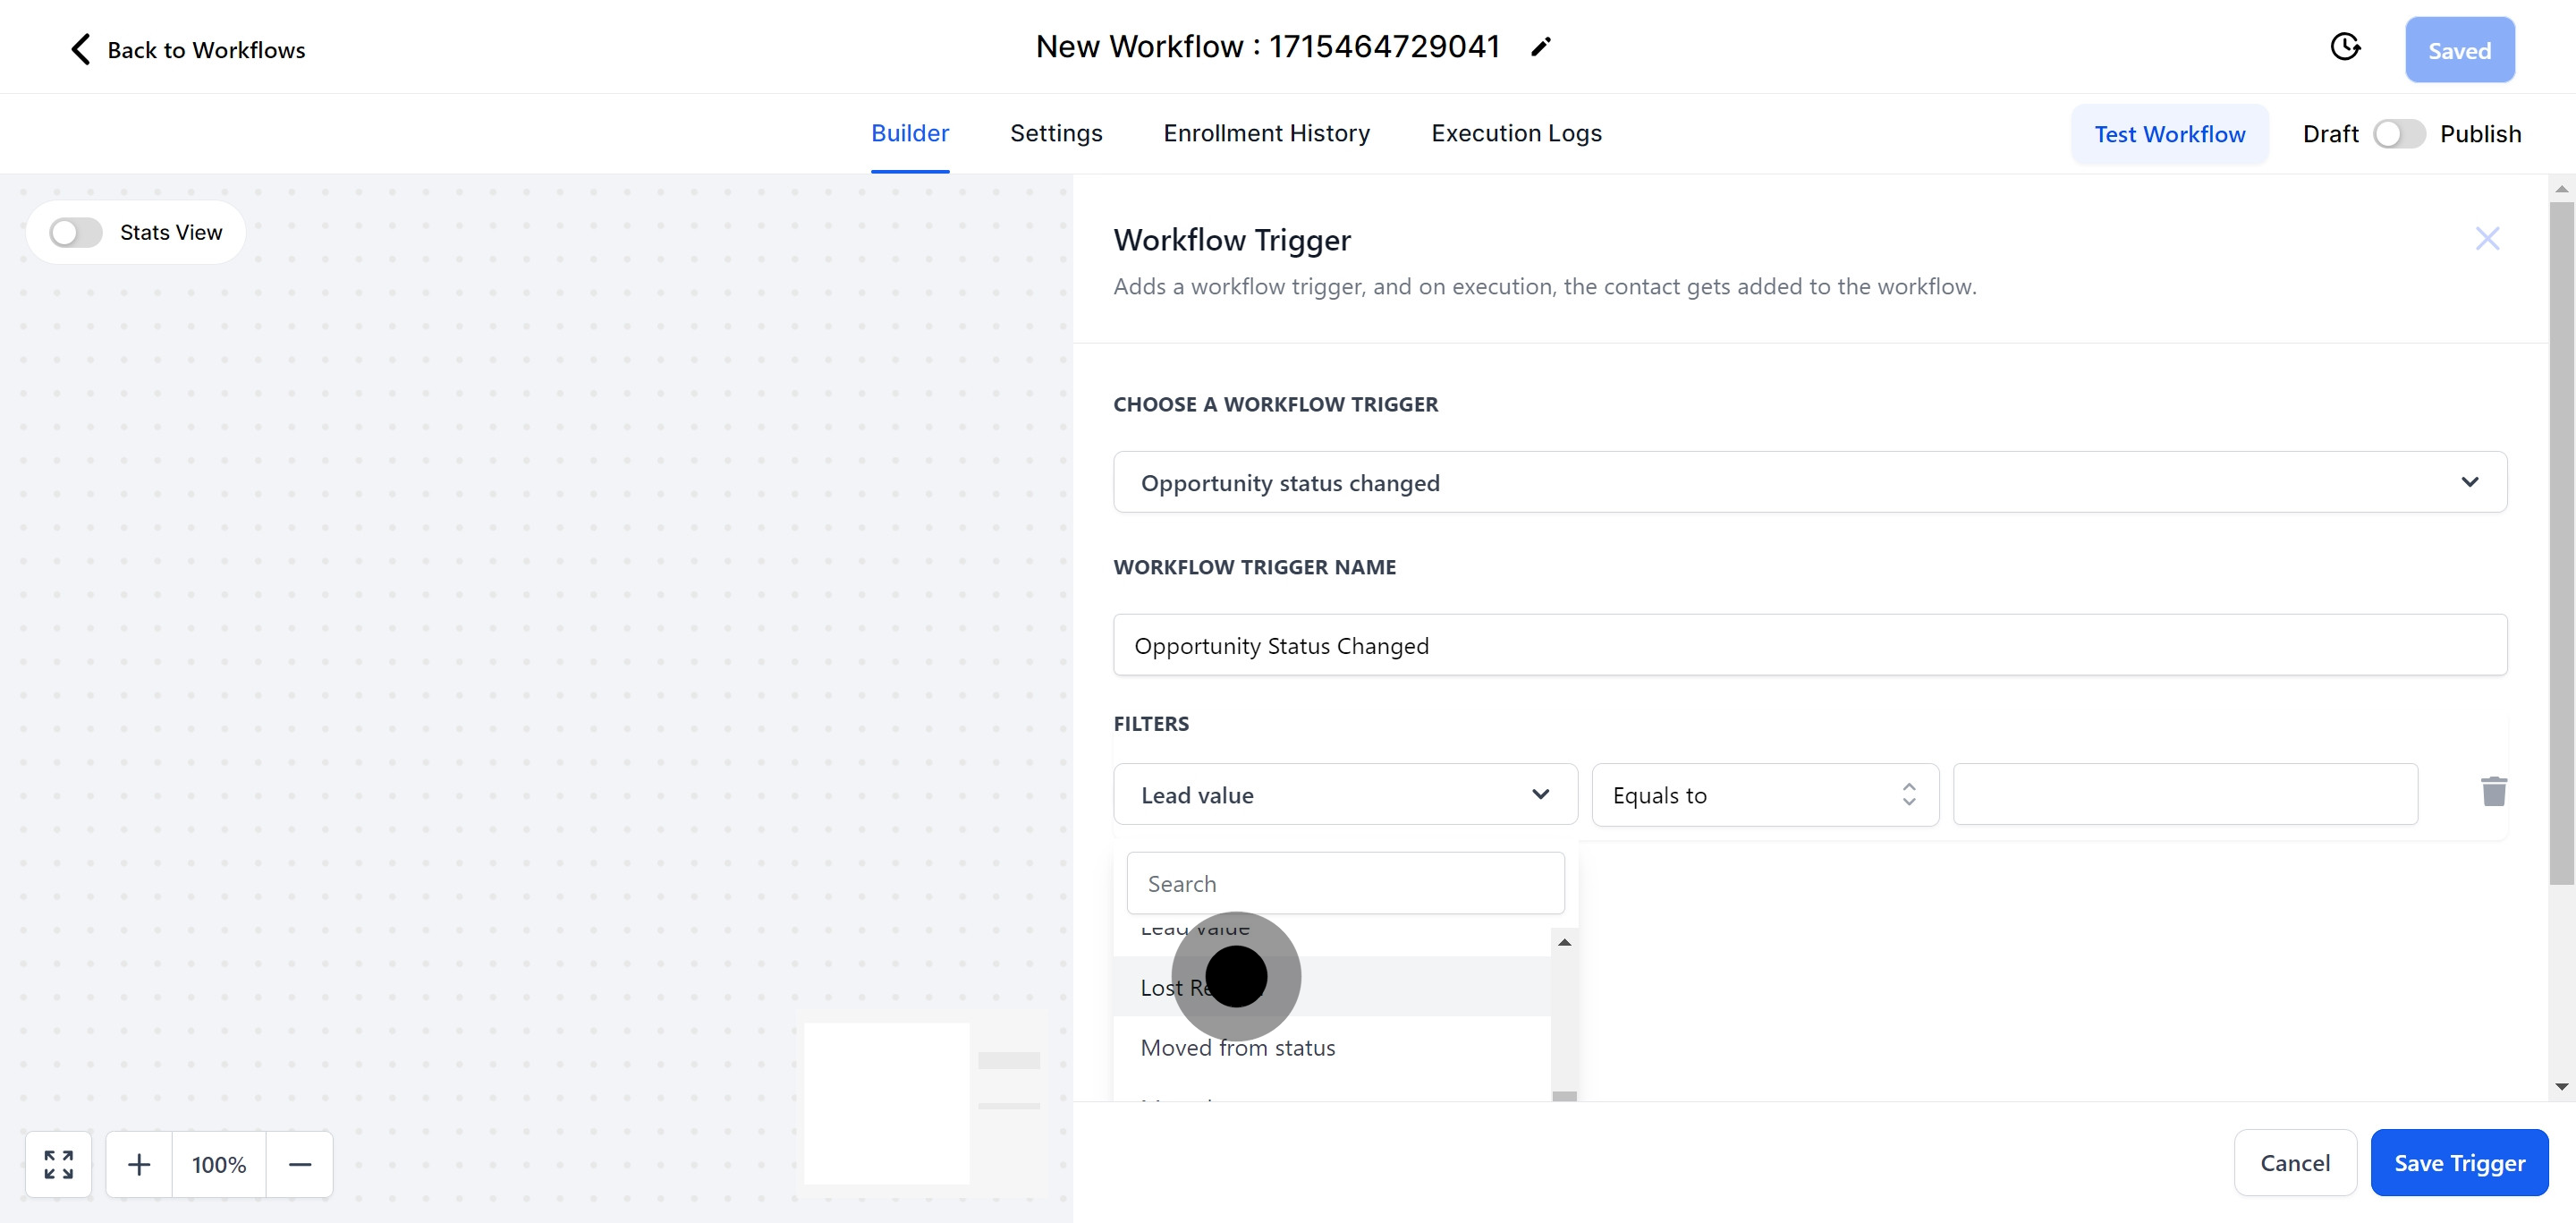Open the Lead value filter dropdown
The height and width of the screenshot is (1223, 2576).
point(1344,795)
